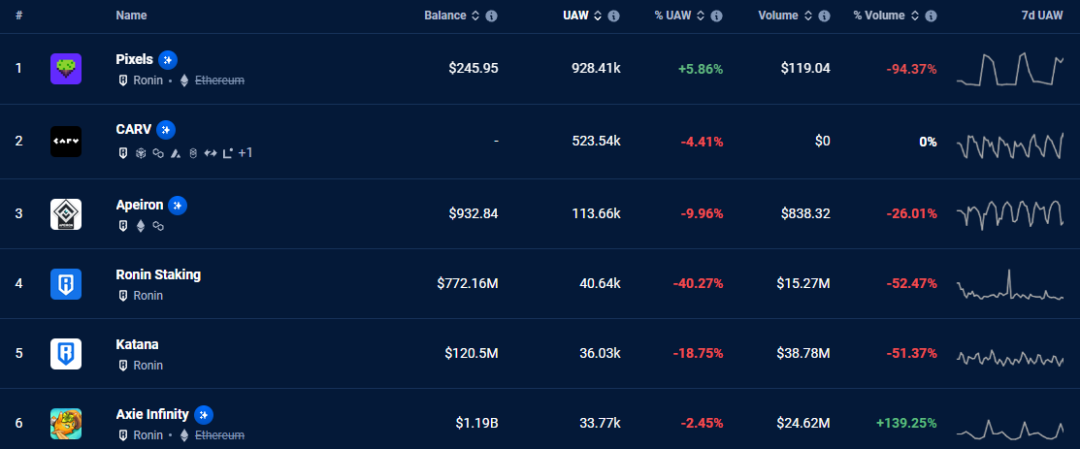Click the 7d UAW column header

point(1042,15)
